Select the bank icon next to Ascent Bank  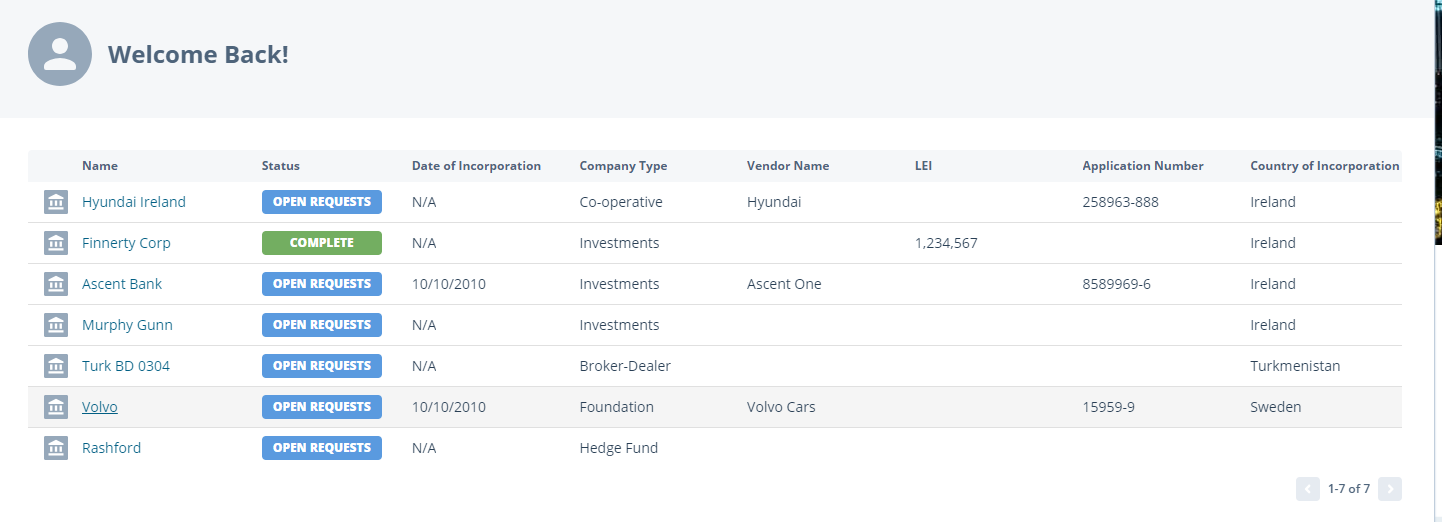56,284
